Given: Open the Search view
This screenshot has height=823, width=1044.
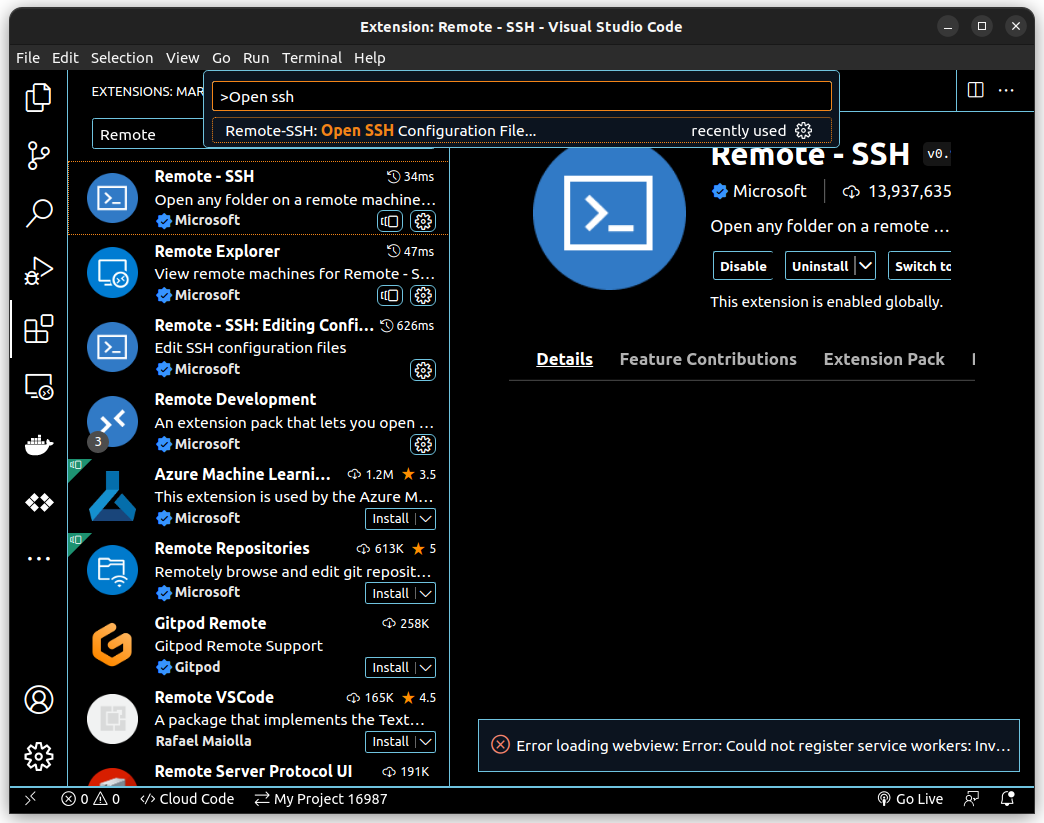Looking at the screenshot, I should [38, 213].
